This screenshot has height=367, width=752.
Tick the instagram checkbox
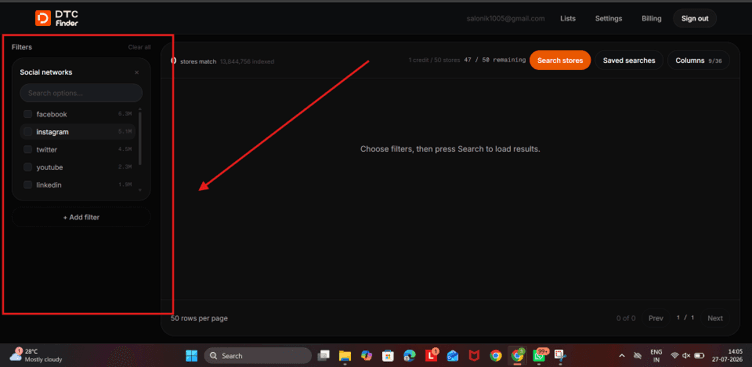28,131
